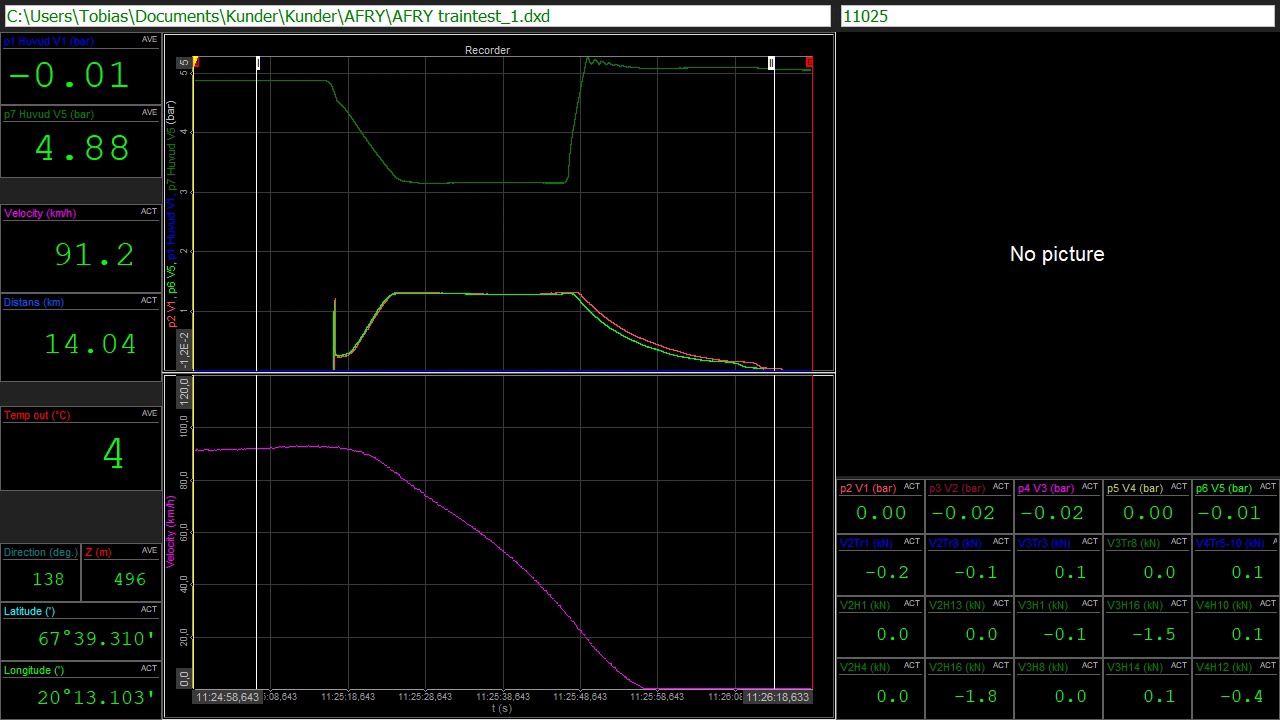Screen dimensions: 1280x720
Task: Select the Velocity (km/h) digital meter
Action: [81, 248]
